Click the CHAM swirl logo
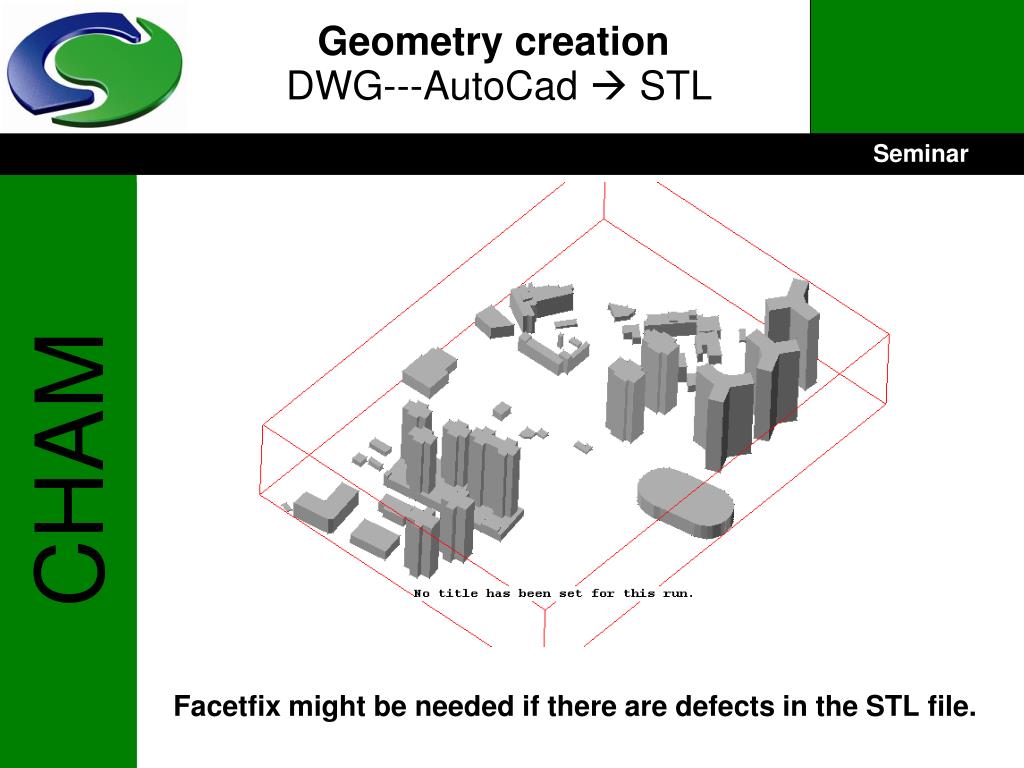Screen dimensions: 1024x768 coord(95,68)
